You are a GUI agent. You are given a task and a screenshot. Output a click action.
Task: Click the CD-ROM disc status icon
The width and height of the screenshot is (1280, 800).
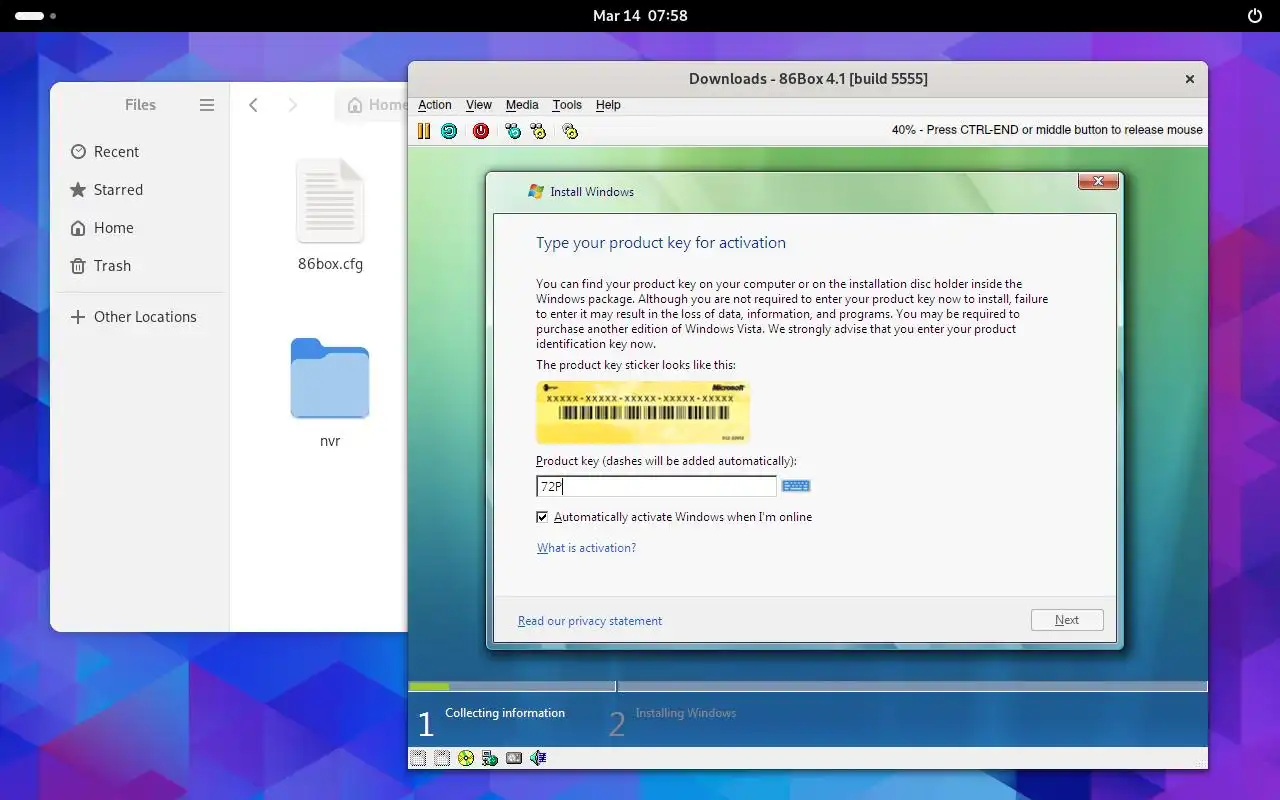click(x=466, y=758)
